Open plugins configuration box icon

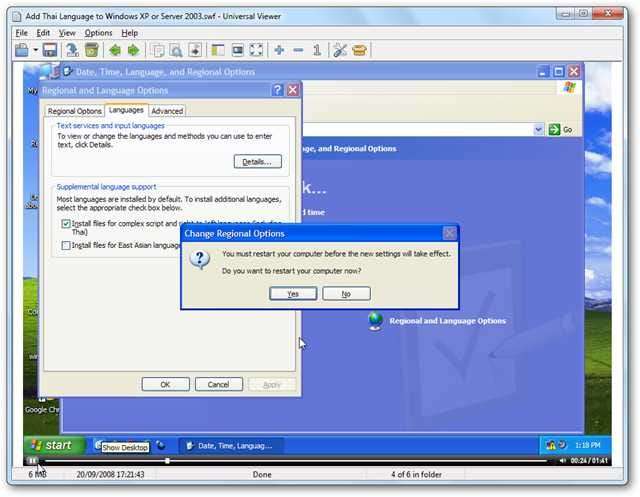tap(359, 50)
